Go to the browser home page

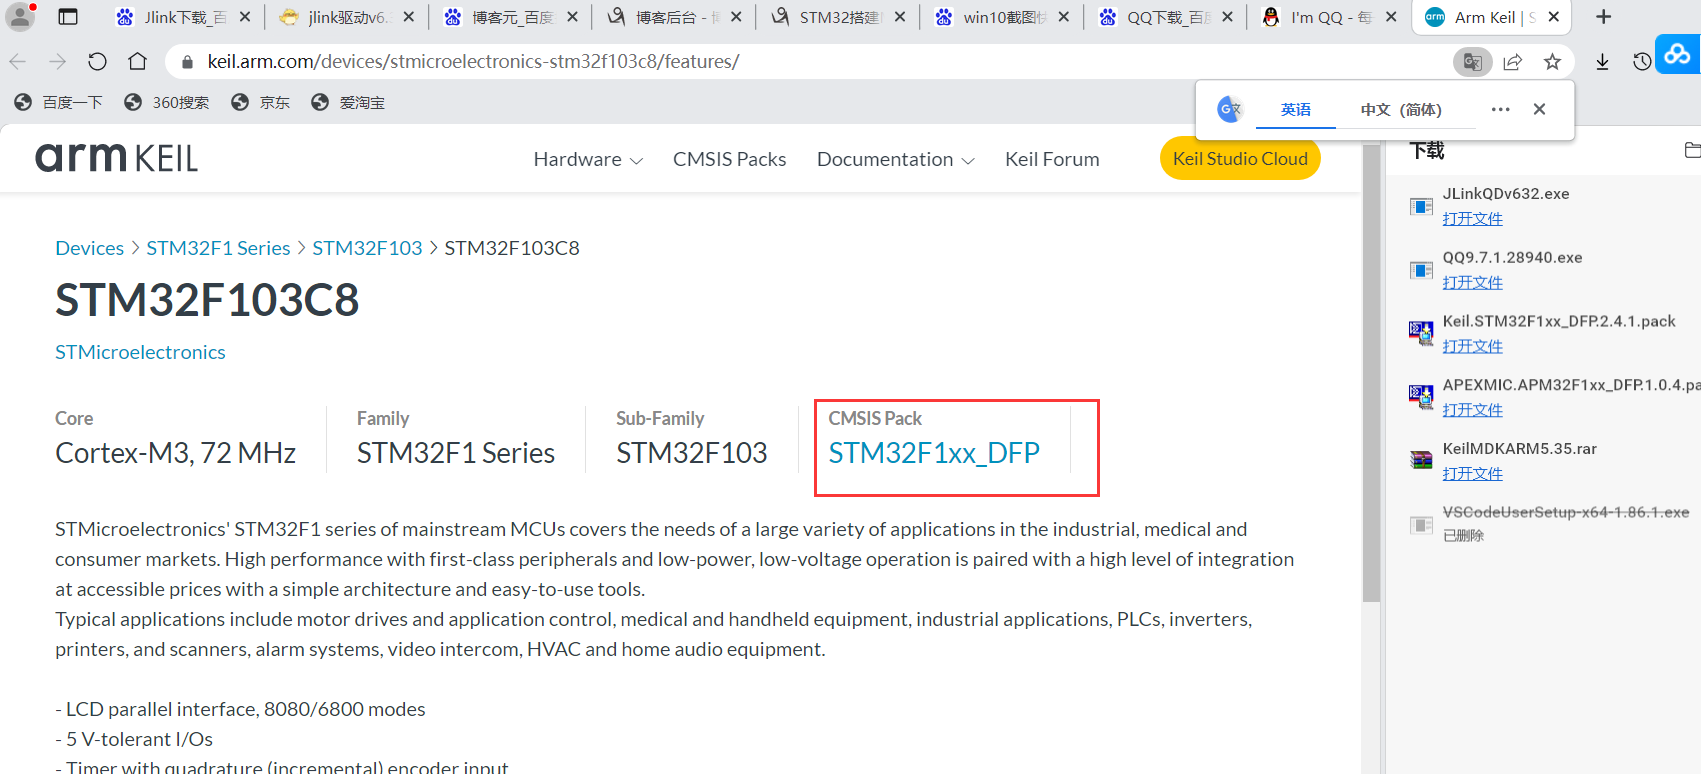tap(138, 62)
